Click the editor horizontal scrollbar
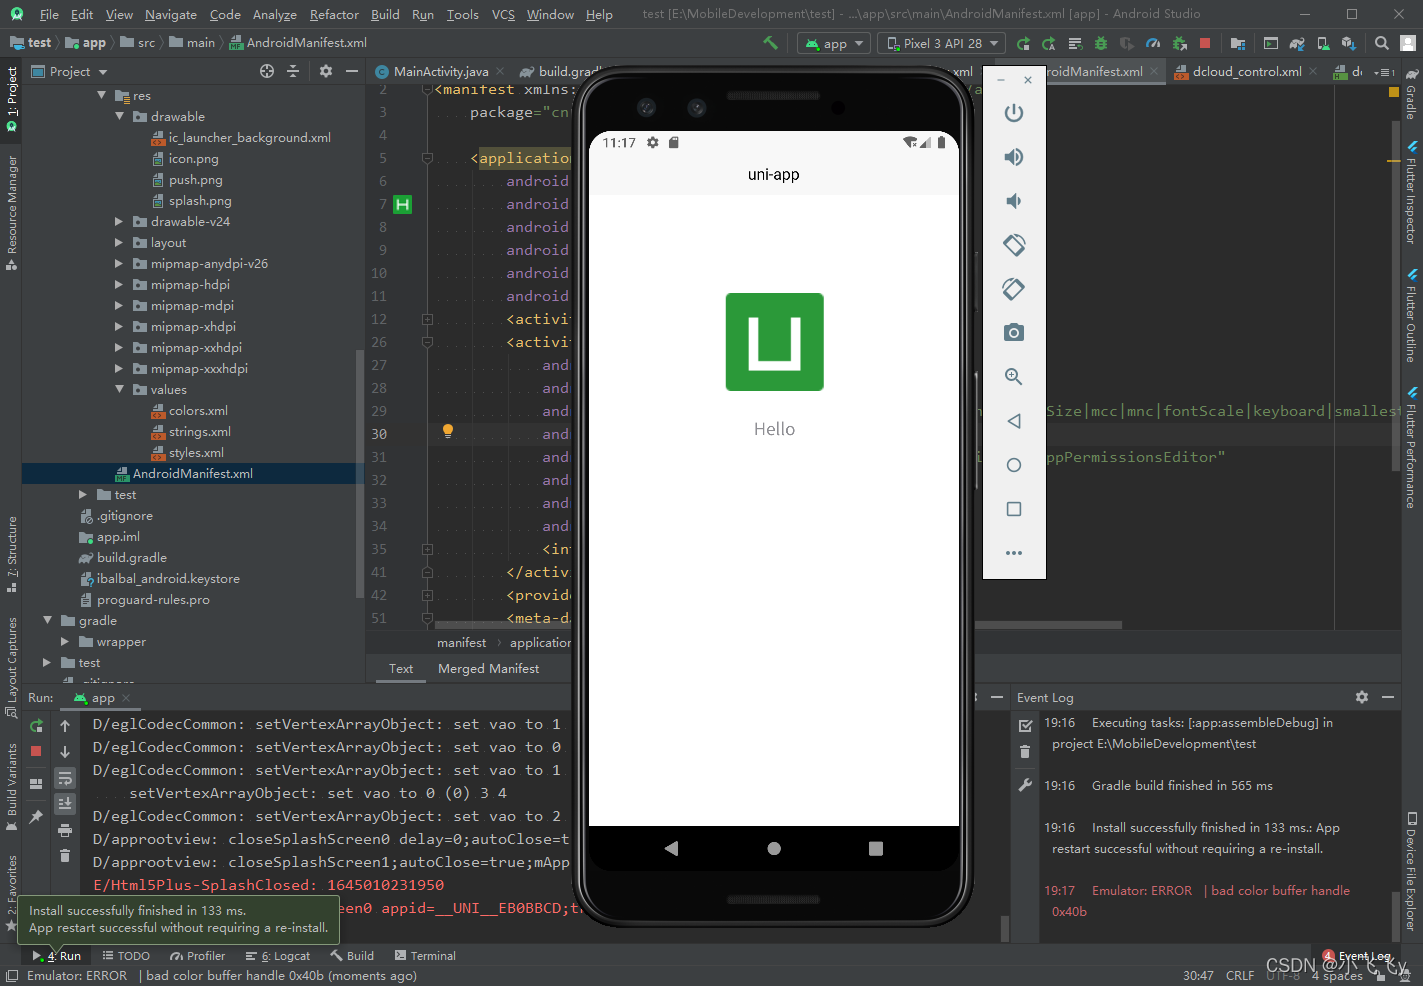Image resolution: width=1423 pixels, height=986 pixels. [x=778, y=625]
